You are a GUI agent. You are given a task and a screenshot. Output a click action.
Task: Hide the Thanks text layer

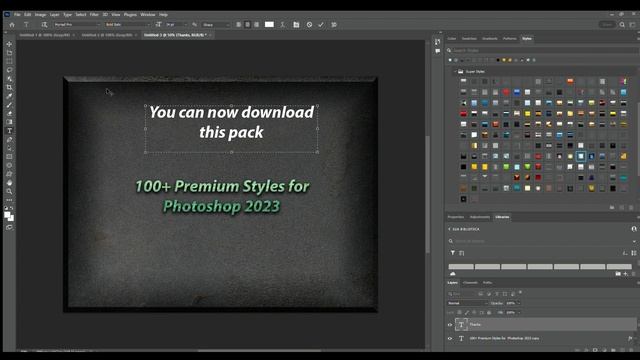[x=450, y=325]
